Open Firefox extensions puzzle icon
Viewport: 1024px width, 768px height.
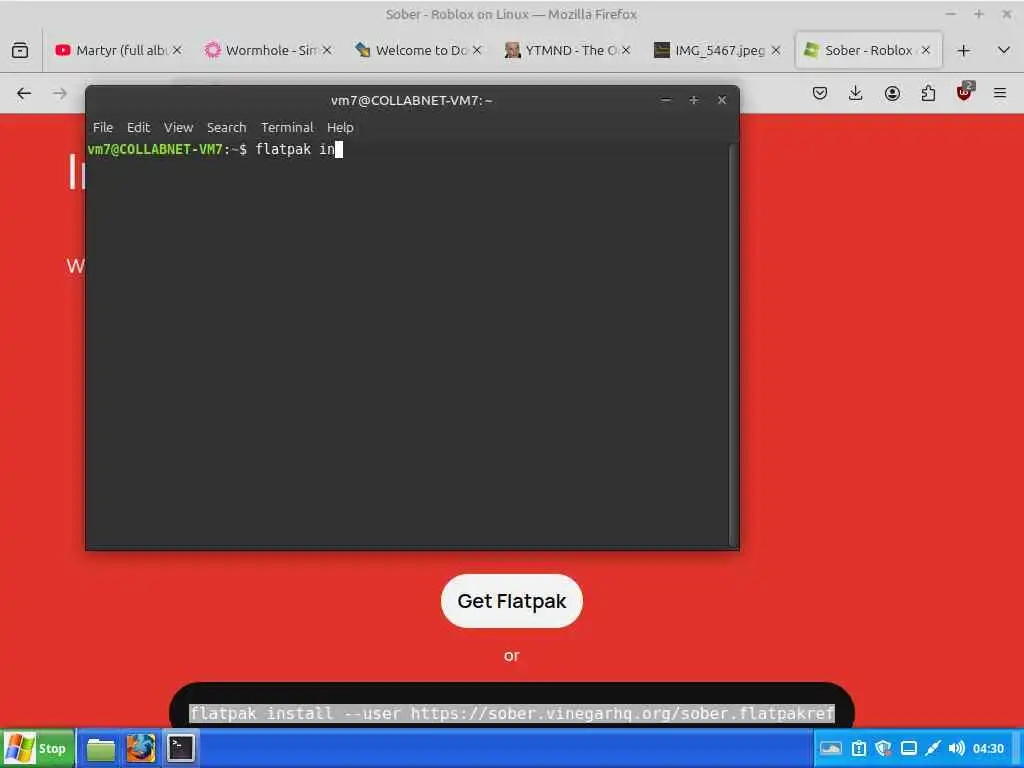[x=928, y=93]
